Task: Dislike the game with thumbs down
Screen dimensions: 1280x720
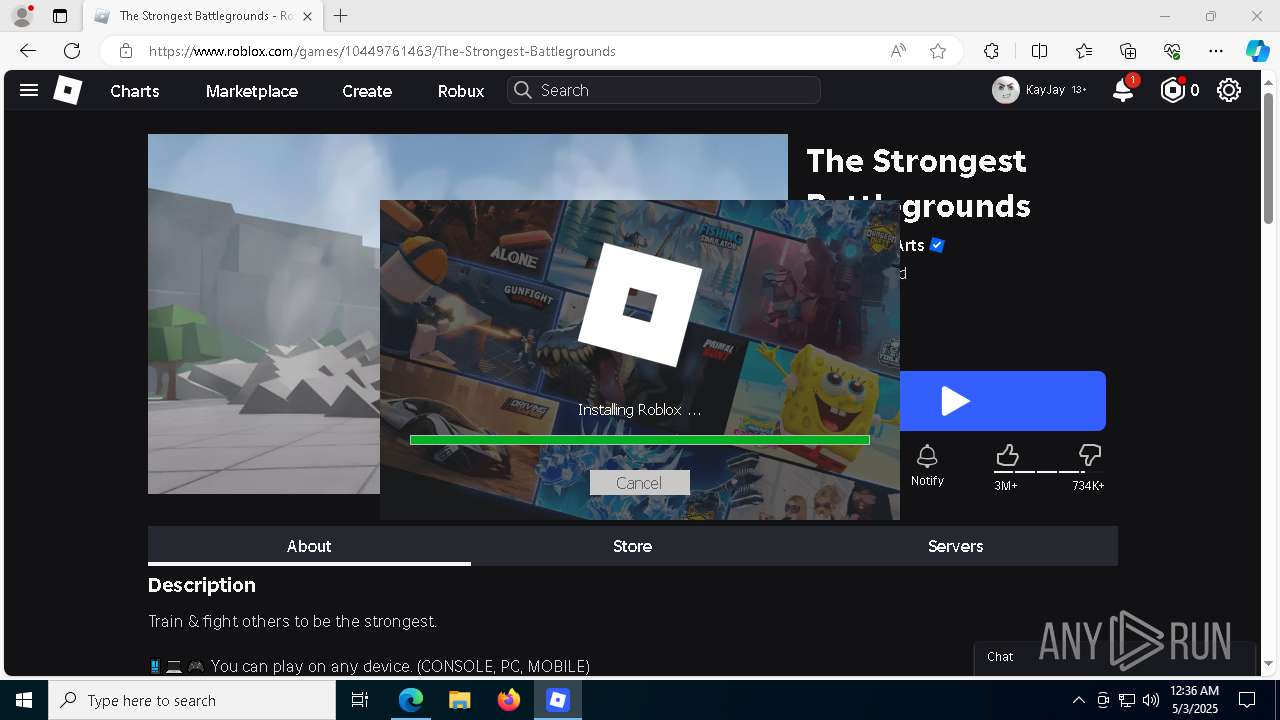Action: click(x=1089, y=457)
